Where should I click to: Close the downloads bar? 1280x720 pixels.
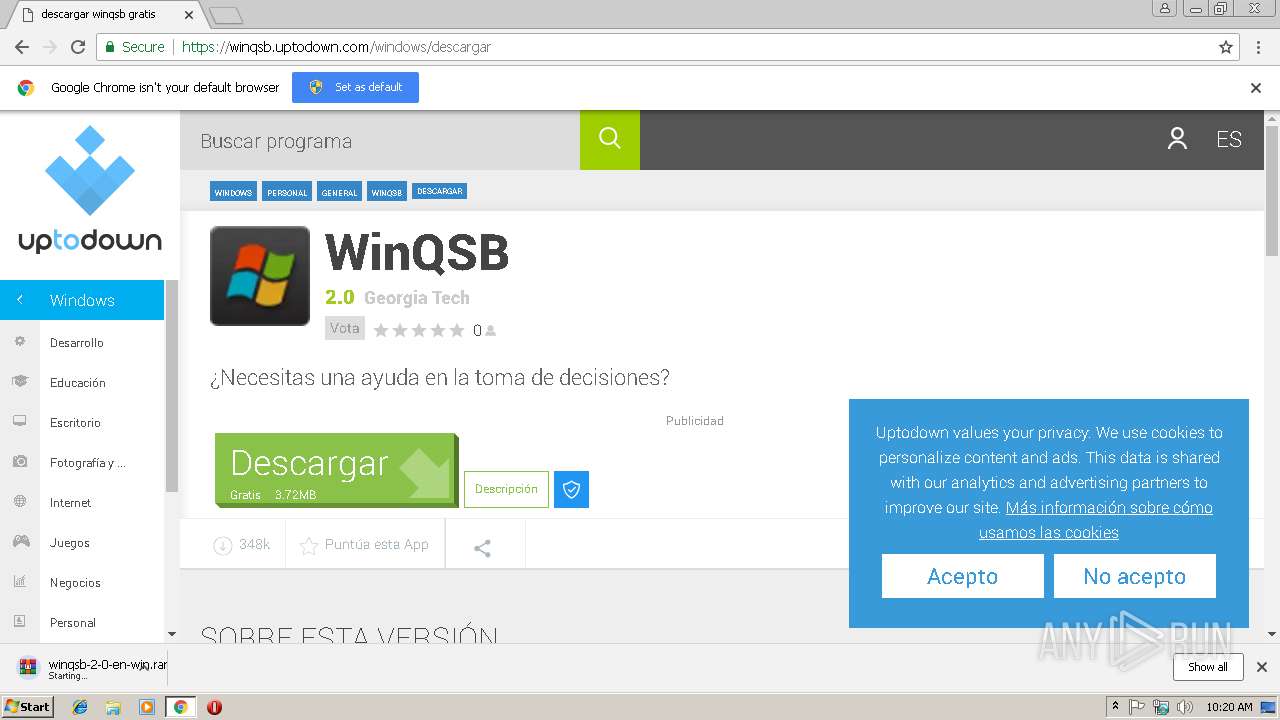pos(1262,667)
